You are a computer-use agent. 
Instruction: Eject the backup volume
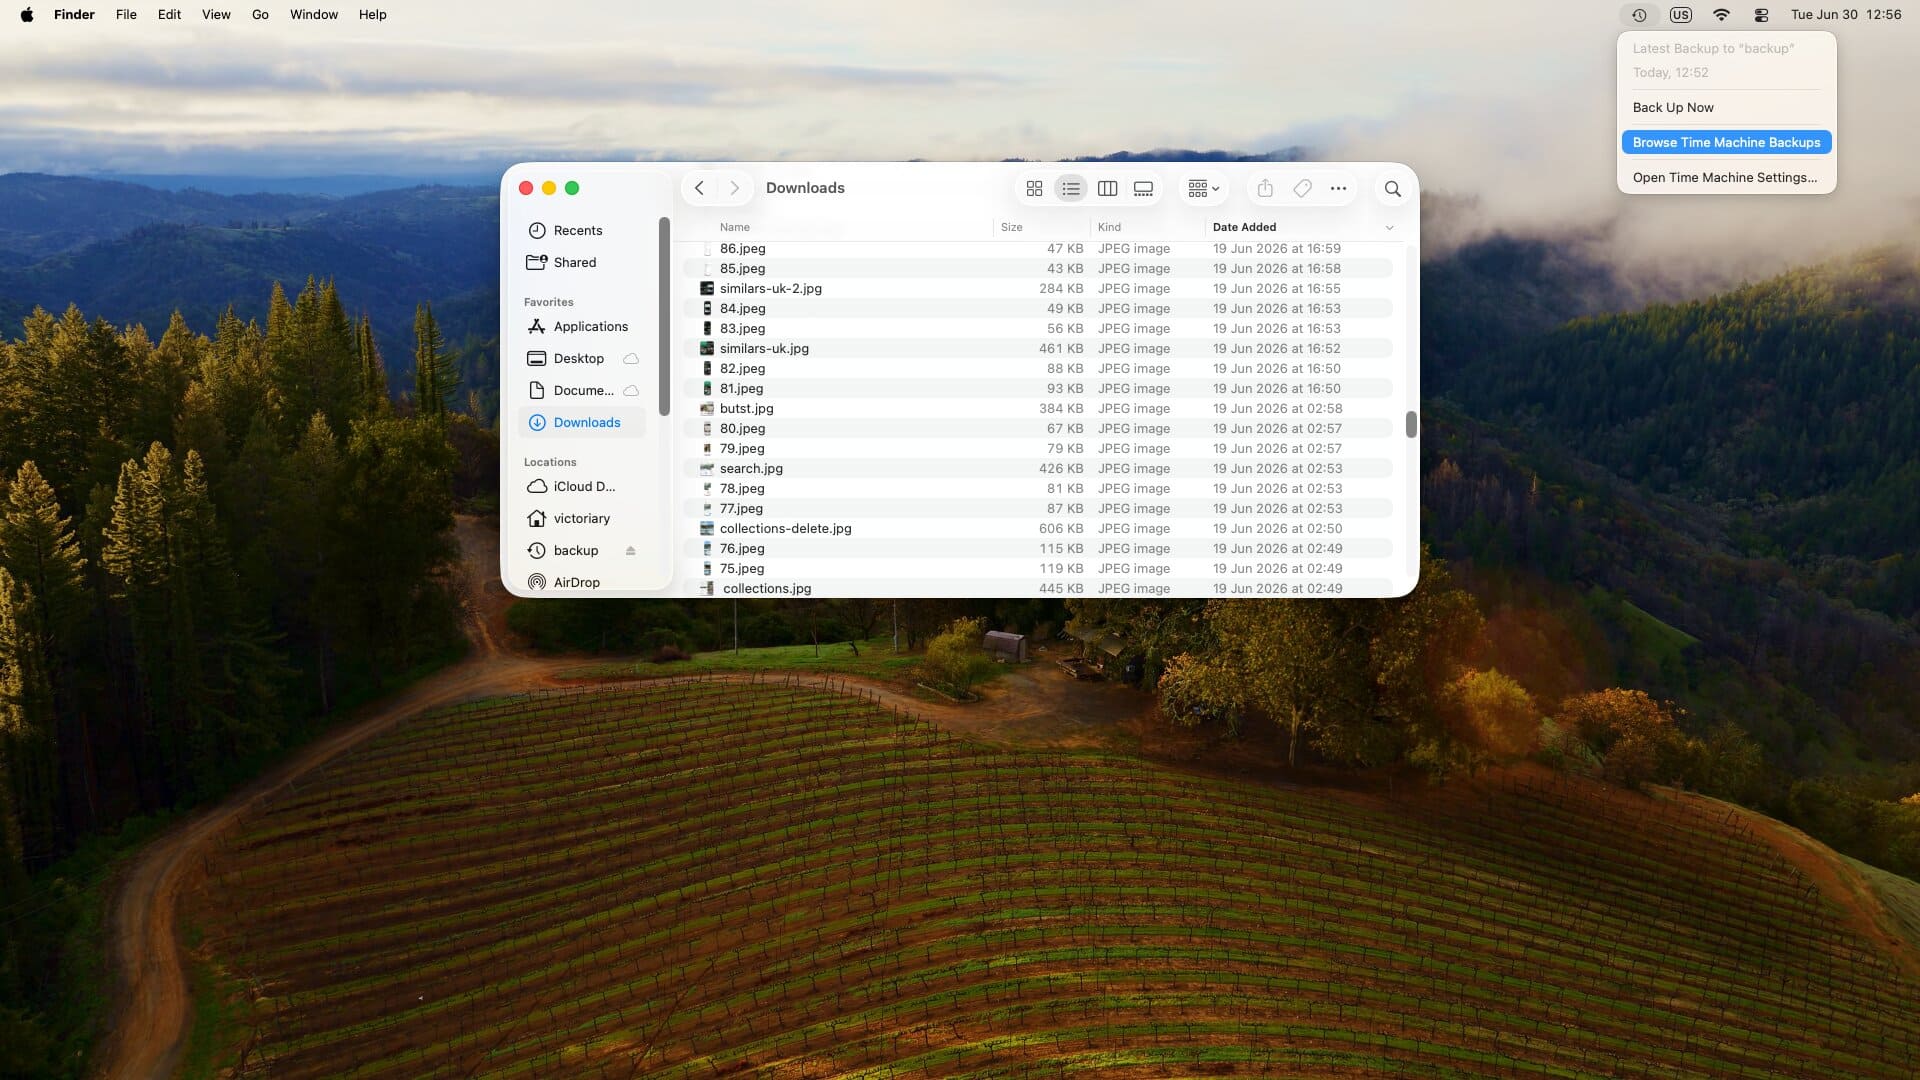[x=630, y=551]
